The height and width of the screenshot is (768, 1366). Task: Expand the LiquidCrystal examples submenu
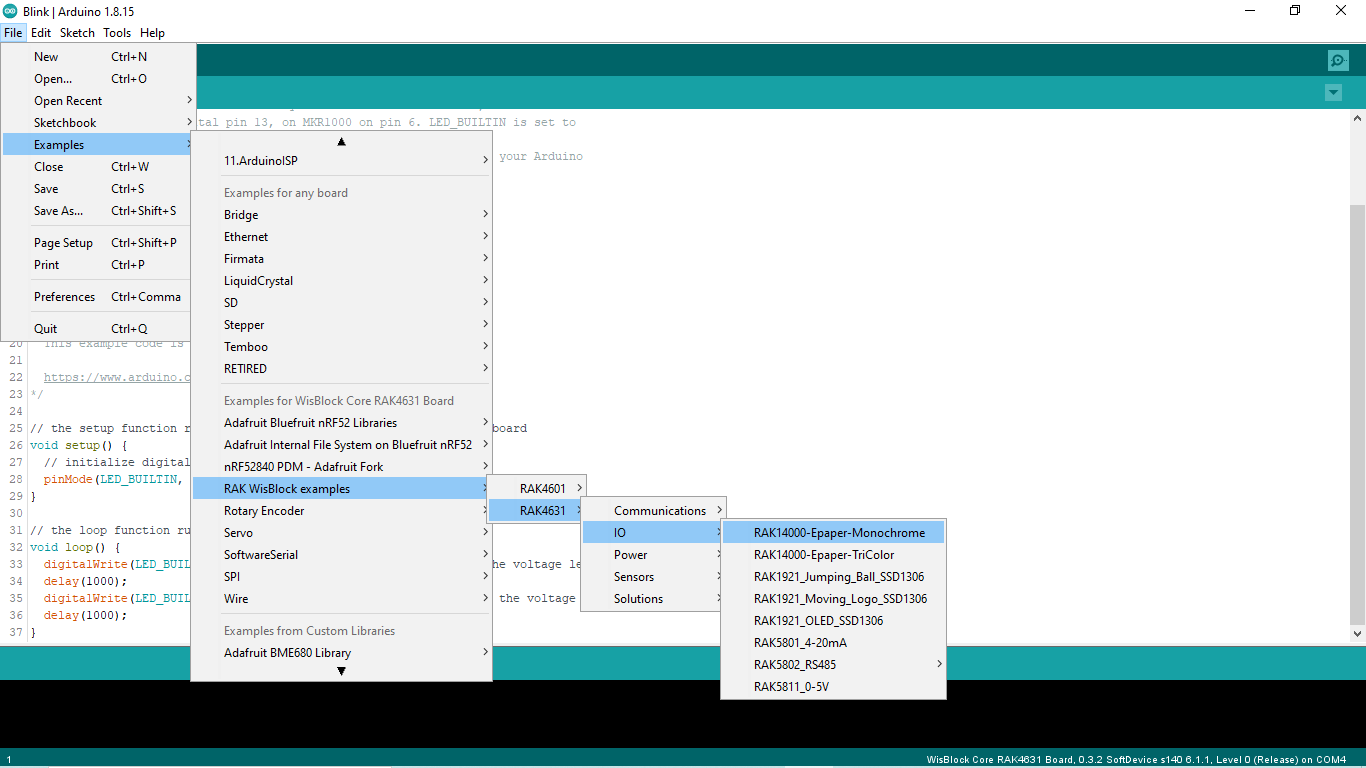(342, 281)
